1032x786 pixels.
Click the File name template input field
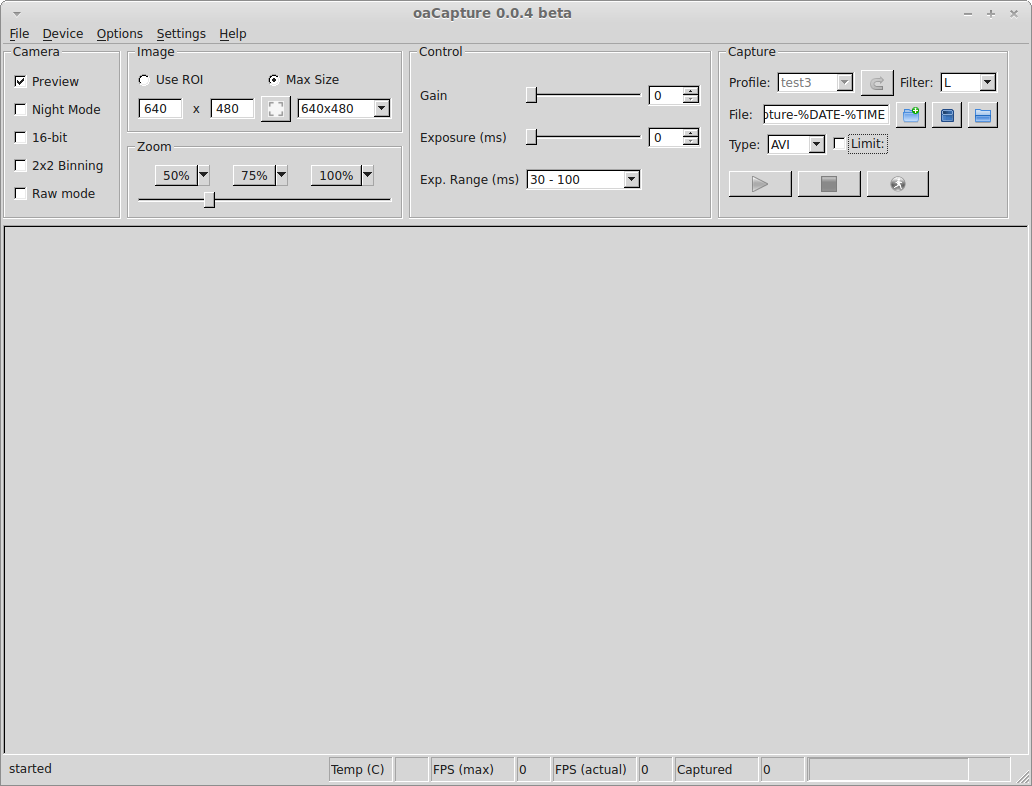click(825, 115)
